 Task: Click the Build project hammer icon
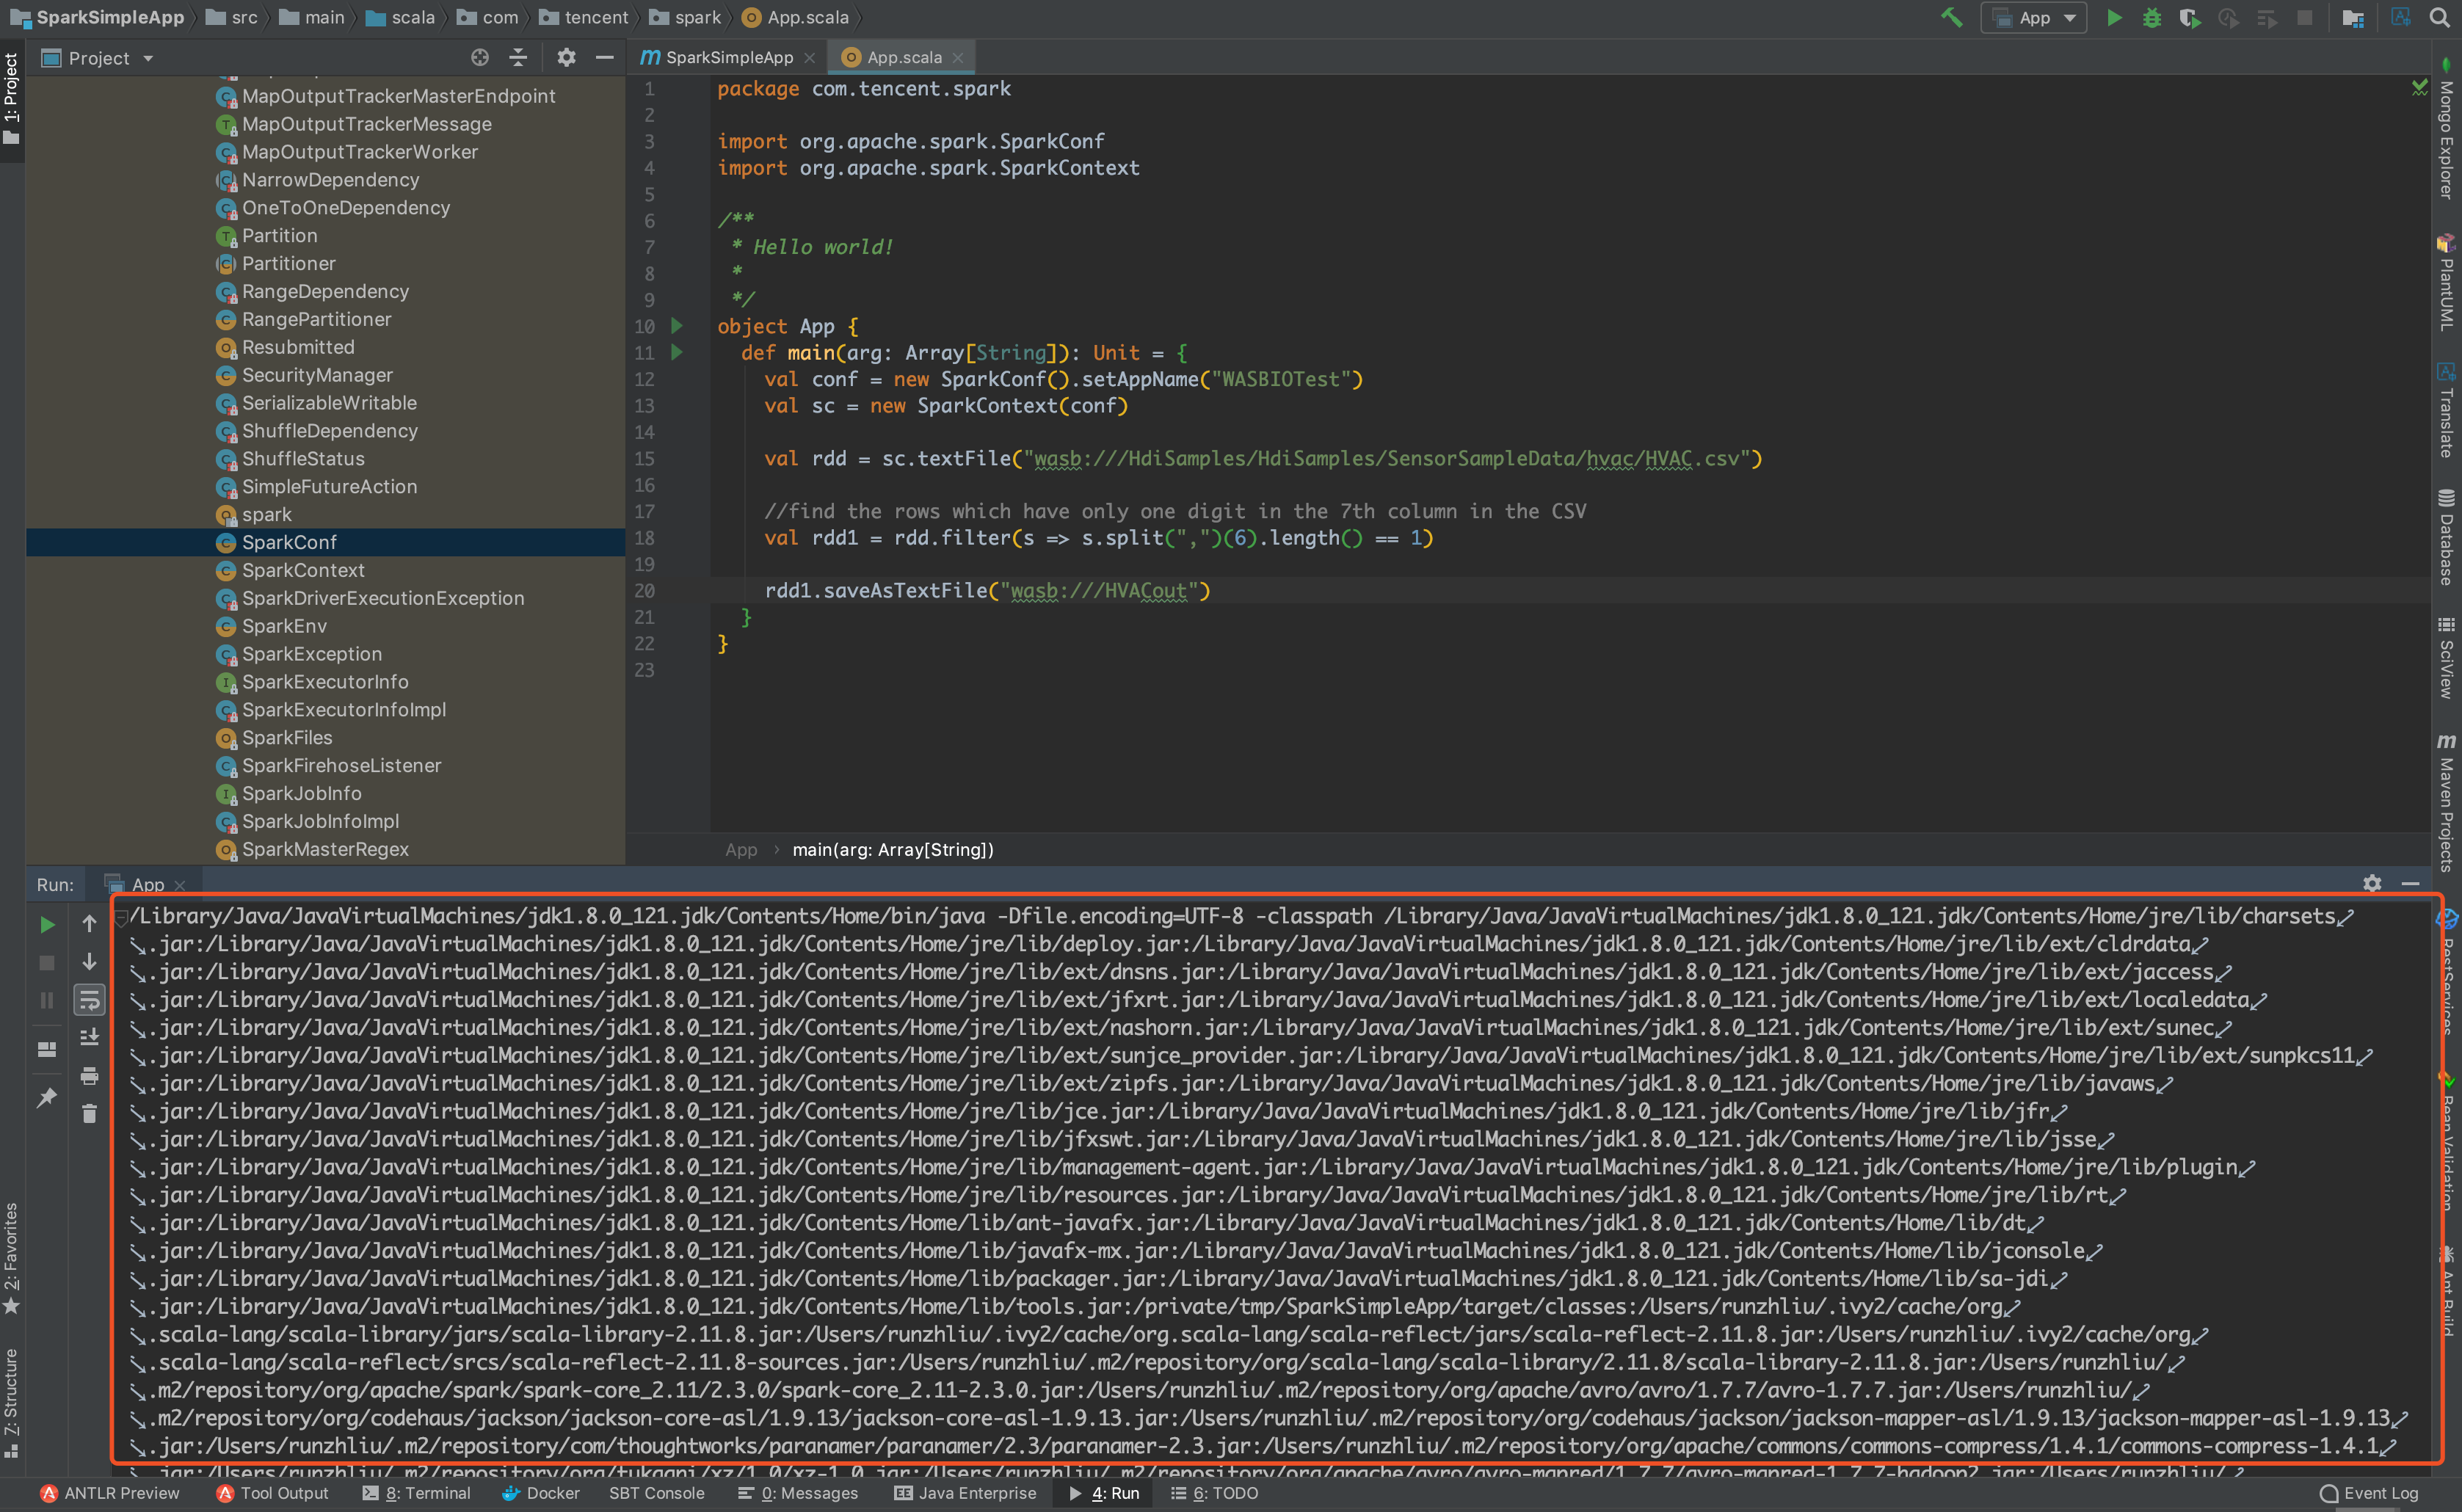(1951, 18)
